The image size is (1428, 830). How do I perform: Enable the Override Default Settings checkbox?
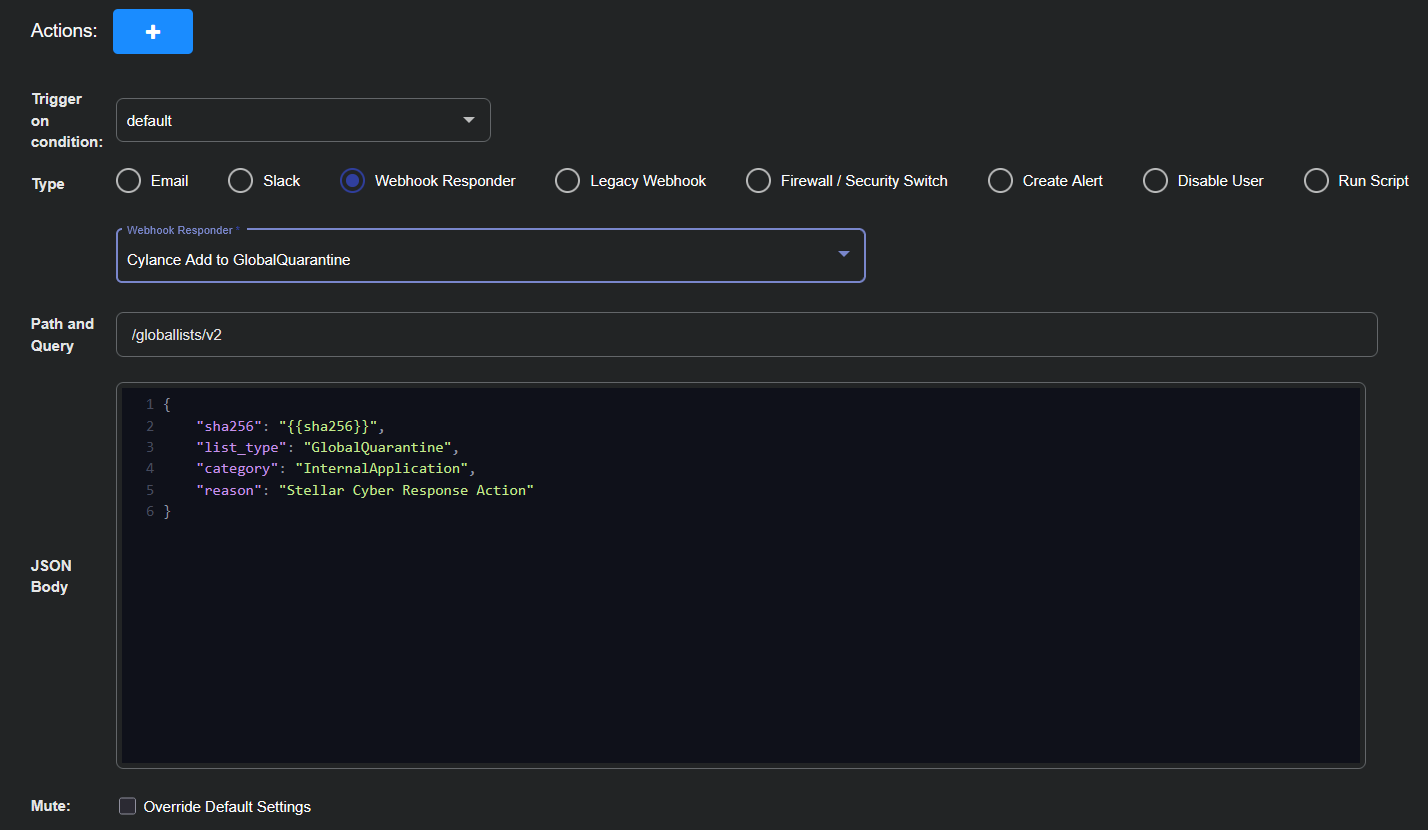point(128,806)
